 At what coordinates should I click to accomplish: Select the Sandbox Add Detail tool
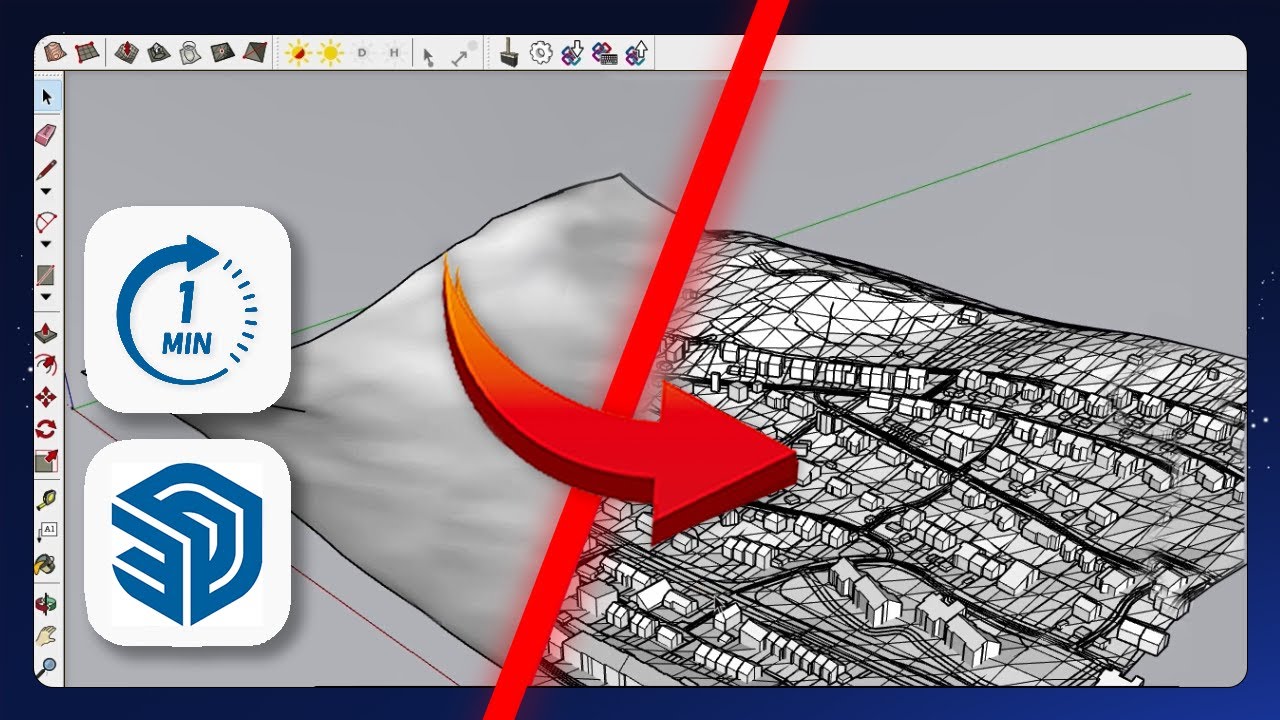tap(222, 53)
